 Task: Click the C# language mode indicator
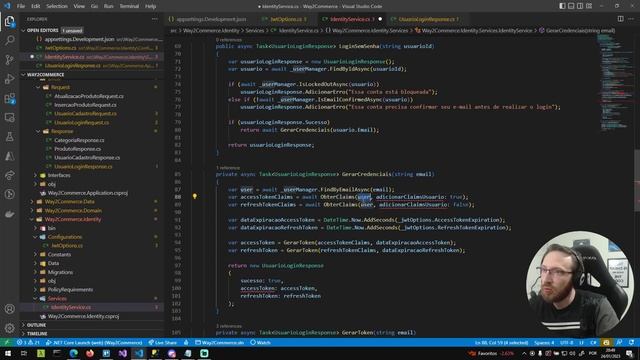pyautogui.click(x=593, y=342)
